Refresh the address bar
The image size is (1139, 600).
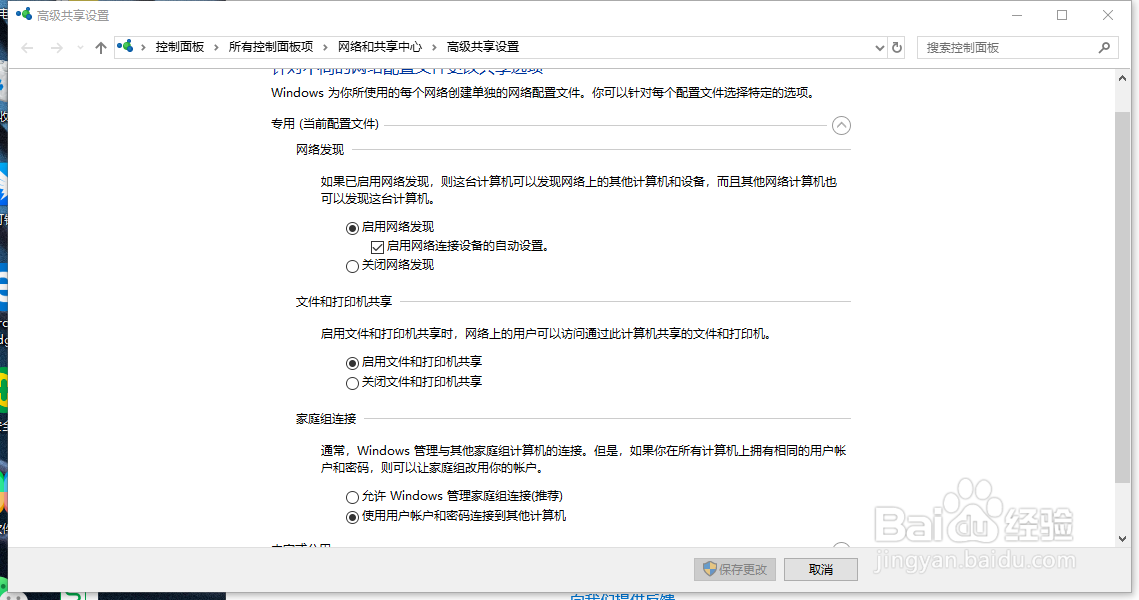coord(897,48)
